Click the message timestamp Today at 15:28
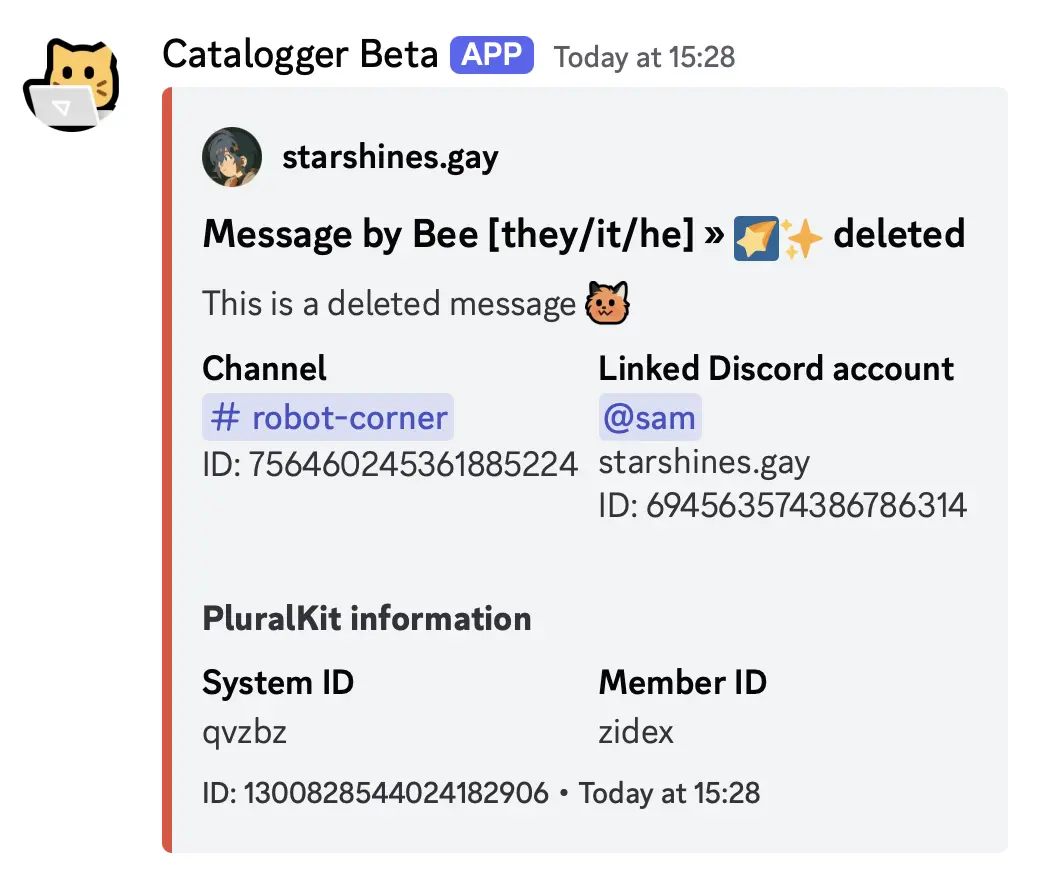This screenshot has width=1045, height=884. (x=645, y=56)
